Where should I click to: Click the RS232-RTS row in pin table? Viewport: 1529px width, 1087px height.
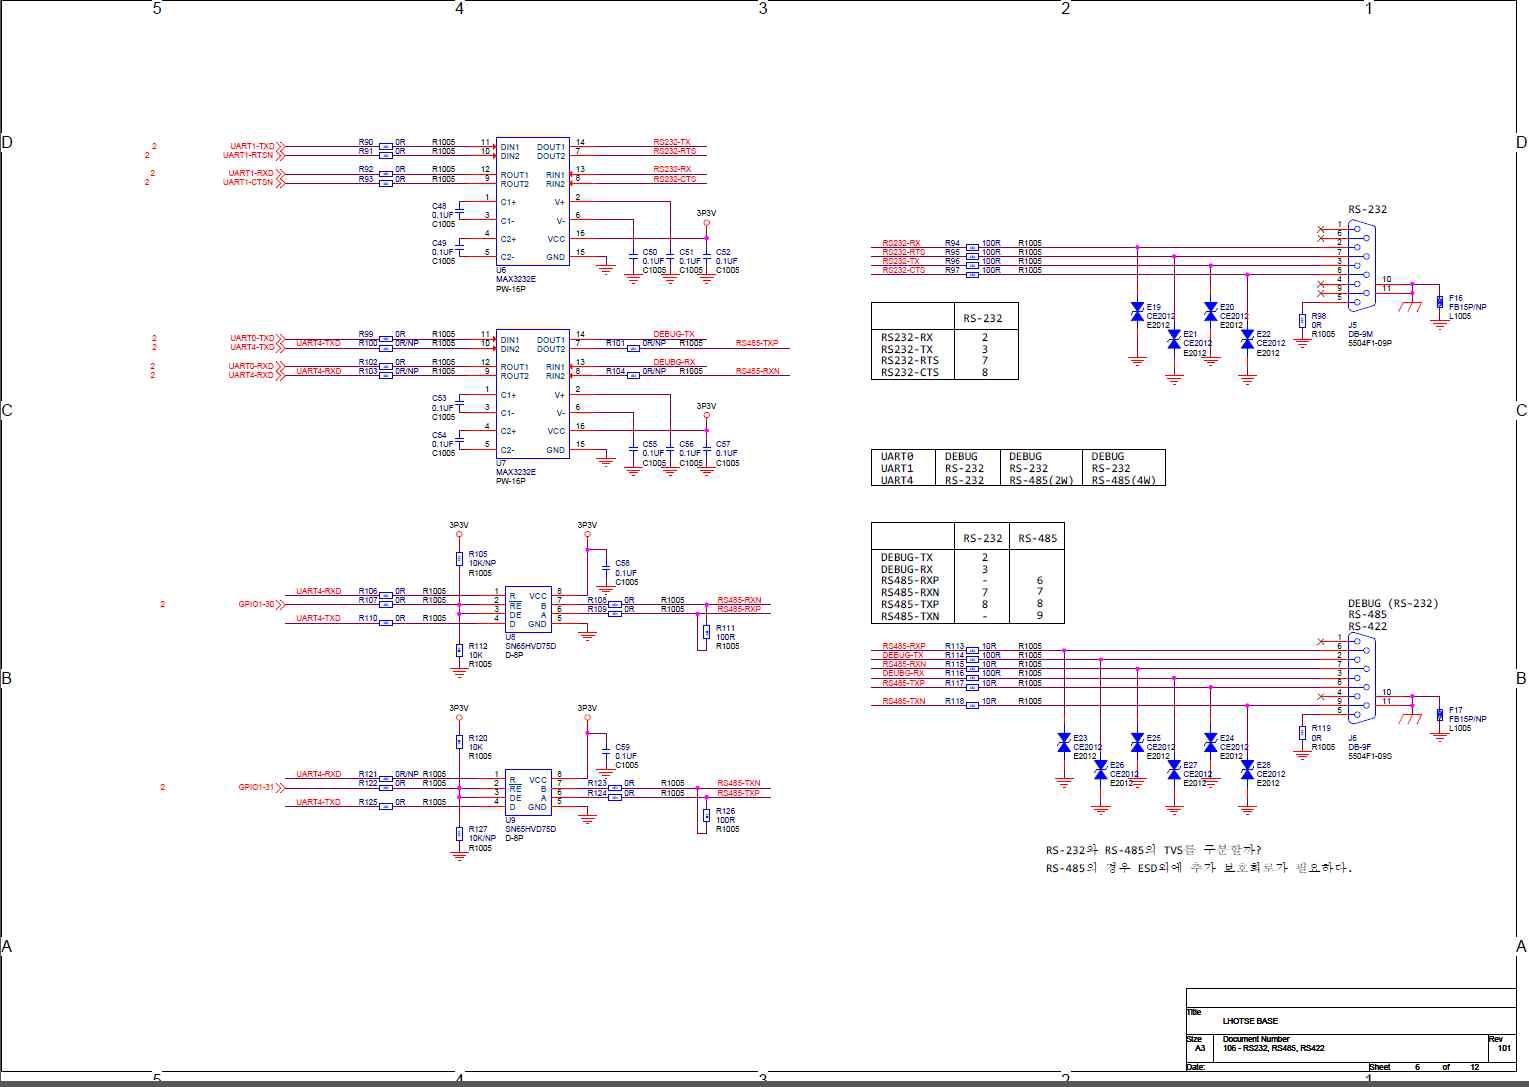(x=944, y=361)
